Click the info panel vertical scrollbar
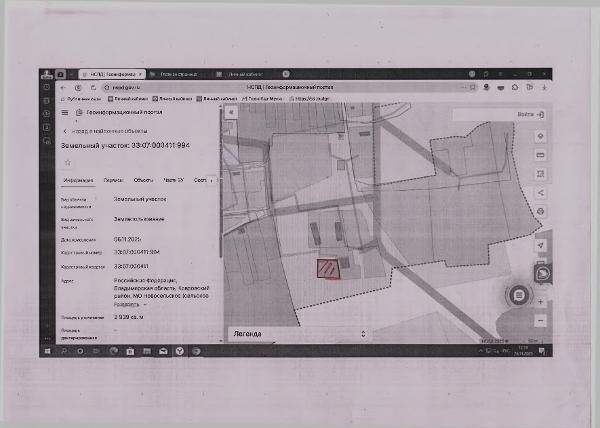The height and width of the screenshot is (428, 600). coord(221,184)
